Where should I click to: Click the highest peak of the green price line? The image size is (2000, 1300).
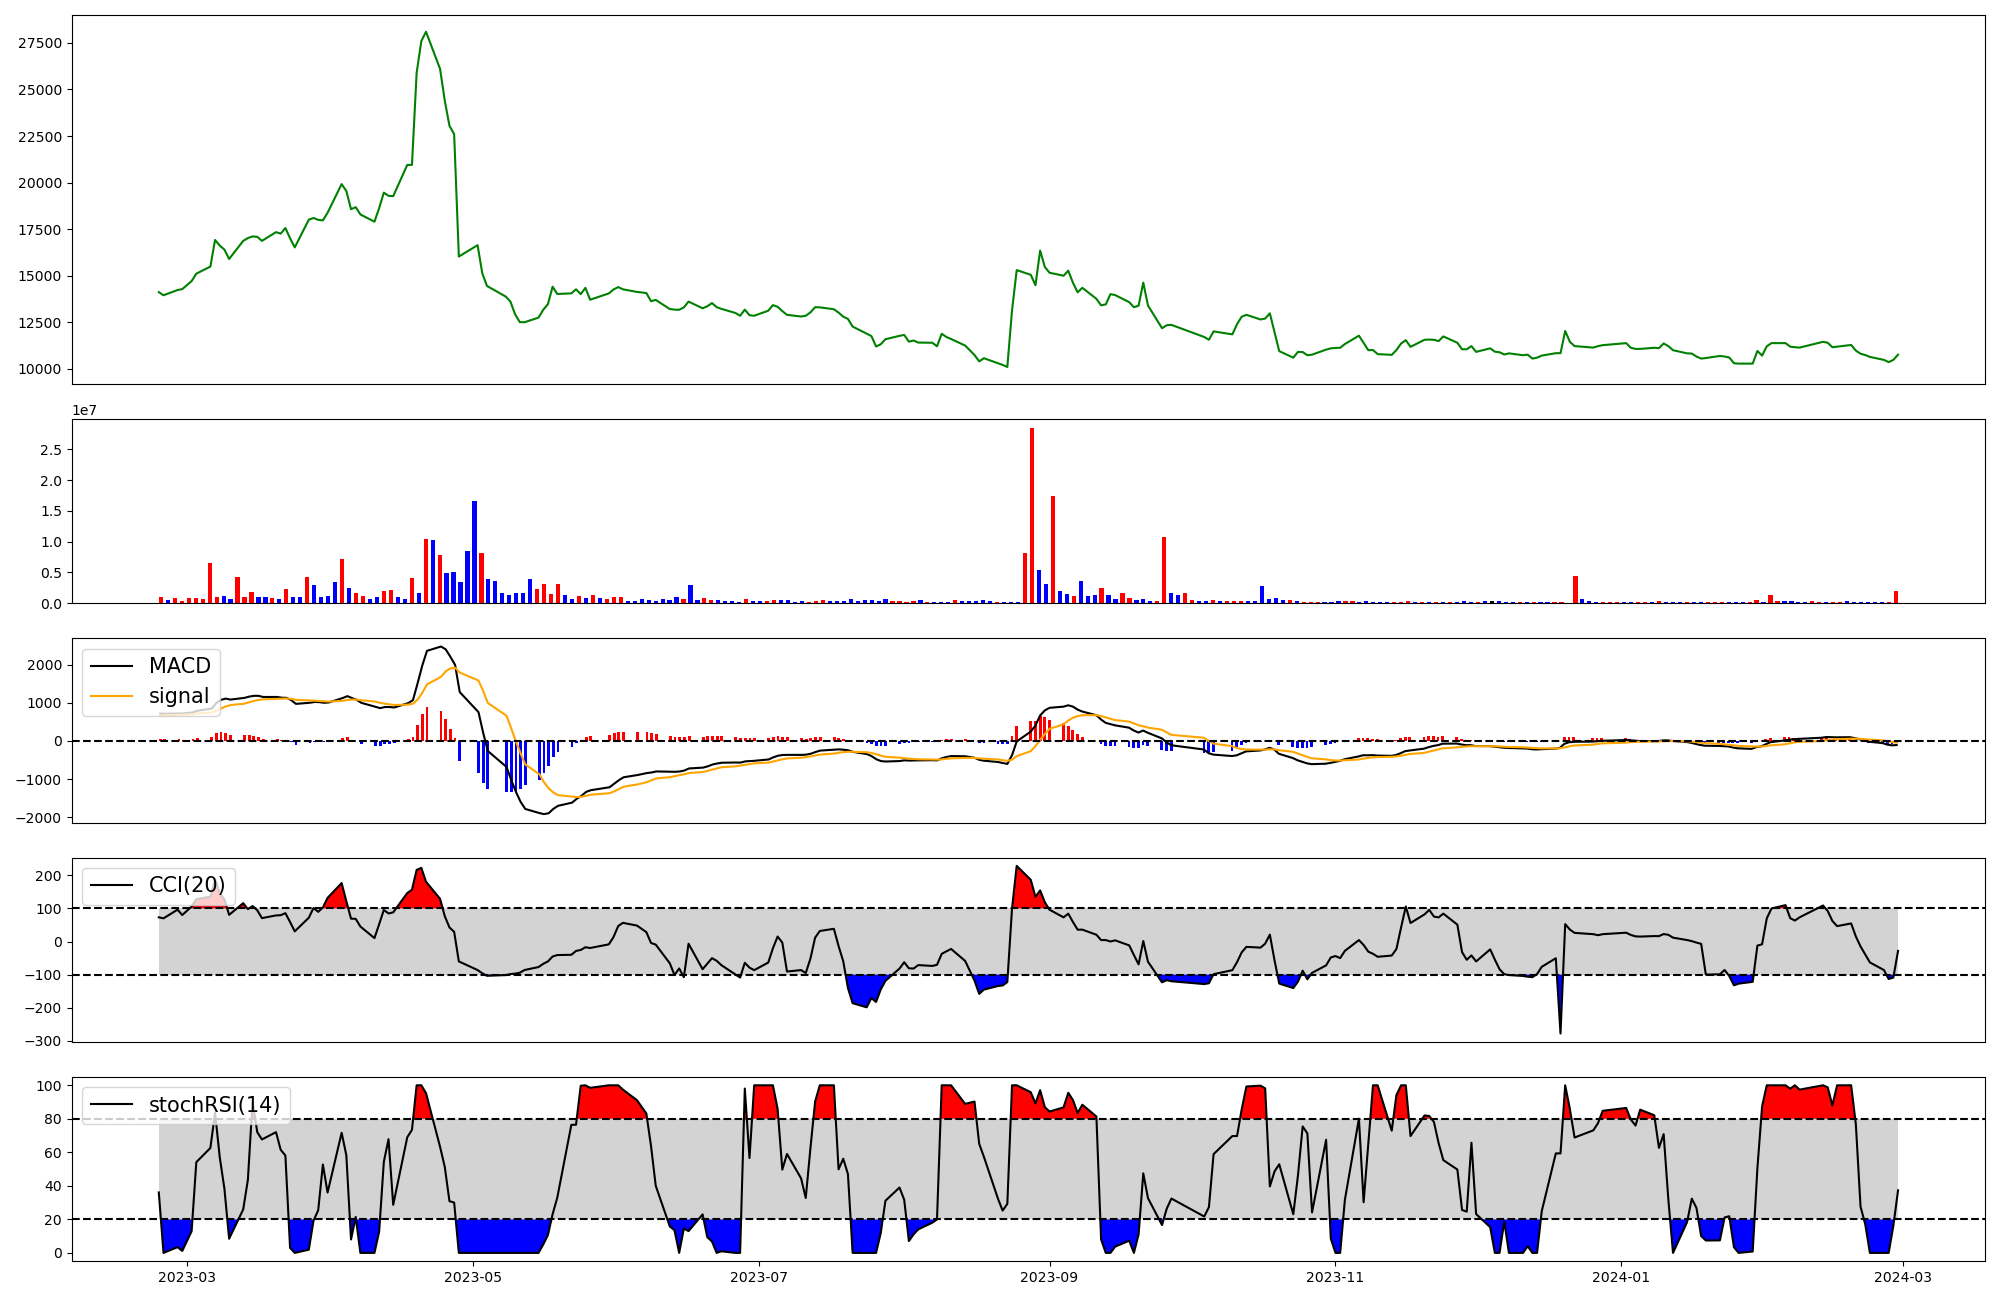coord(426,32)
